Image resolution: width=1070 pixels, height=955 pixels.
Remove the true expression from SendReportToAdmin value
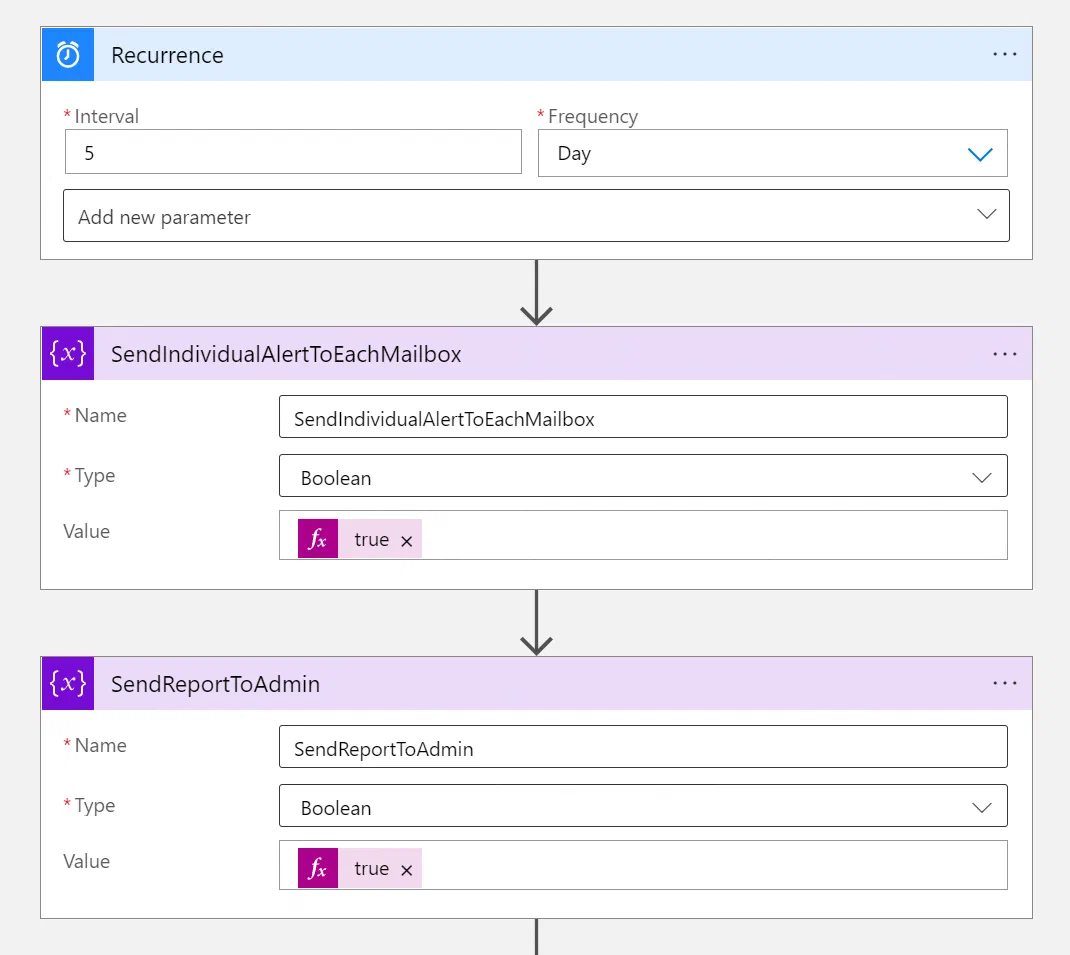(x=407, y=870)
